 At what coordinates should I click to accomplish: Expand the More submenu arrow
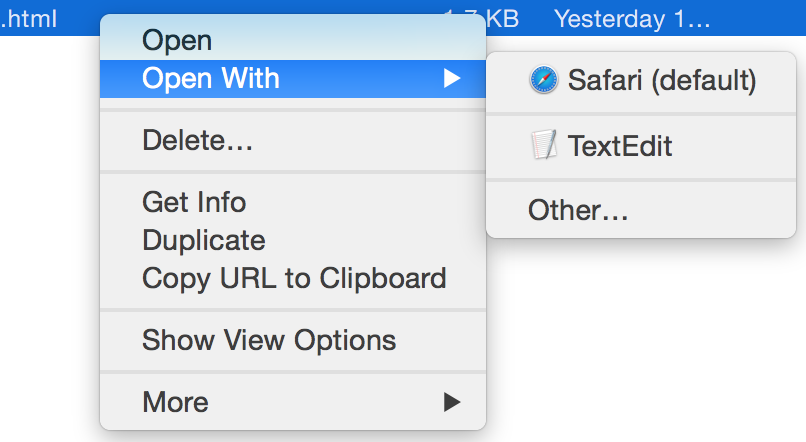point(452,402)
